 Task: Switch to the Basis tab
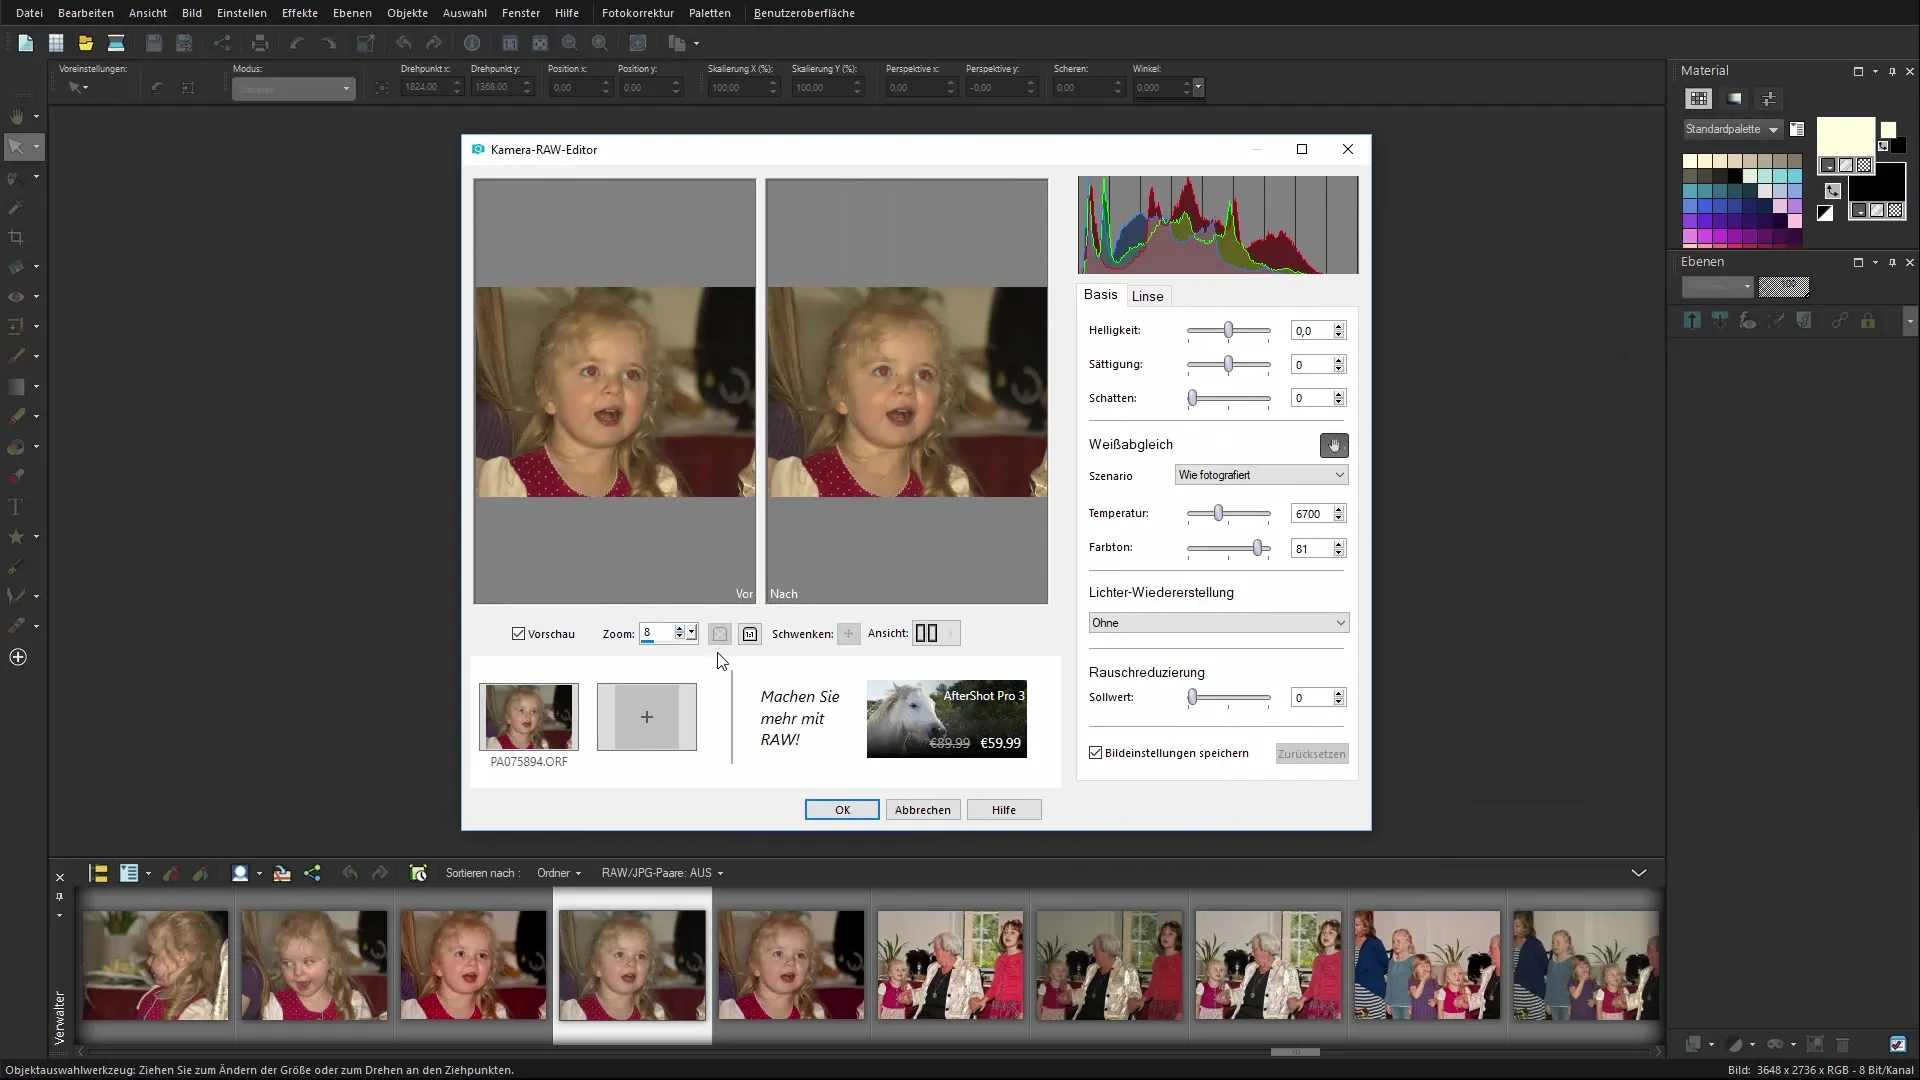pyautogui.click(x=1100, y=295)
